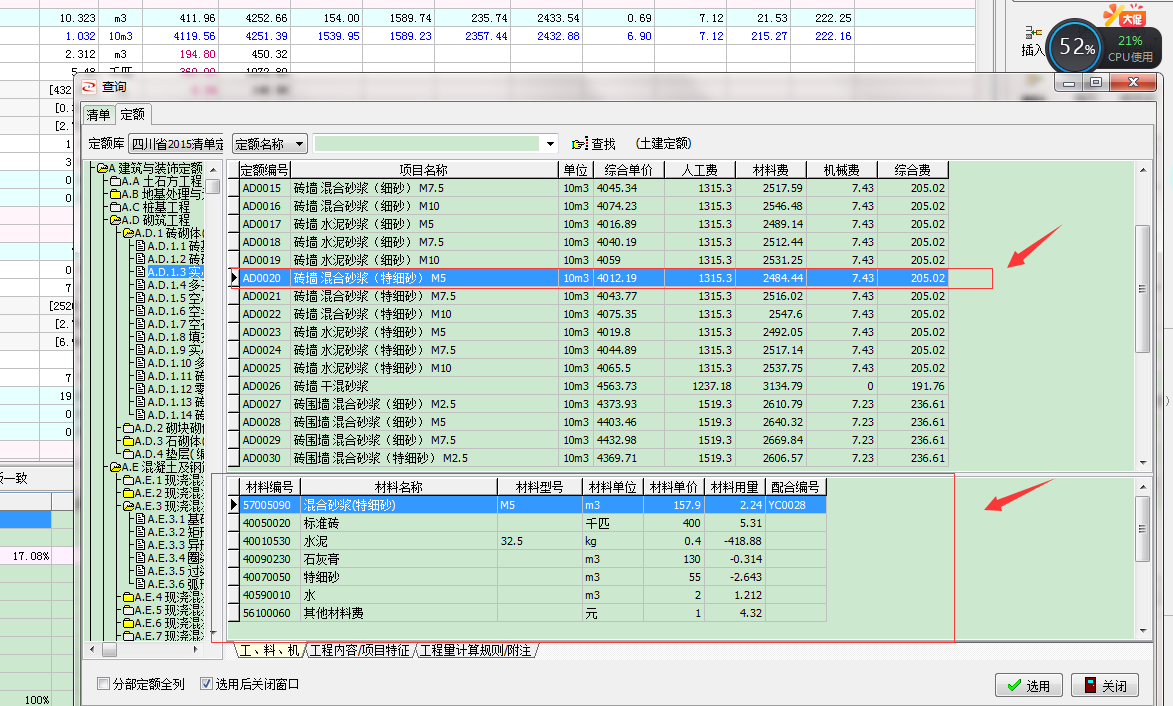Select tree node A.E.2 现浇混凝土
Screen dimensions: 1173x706
click(x=168, y=493)
